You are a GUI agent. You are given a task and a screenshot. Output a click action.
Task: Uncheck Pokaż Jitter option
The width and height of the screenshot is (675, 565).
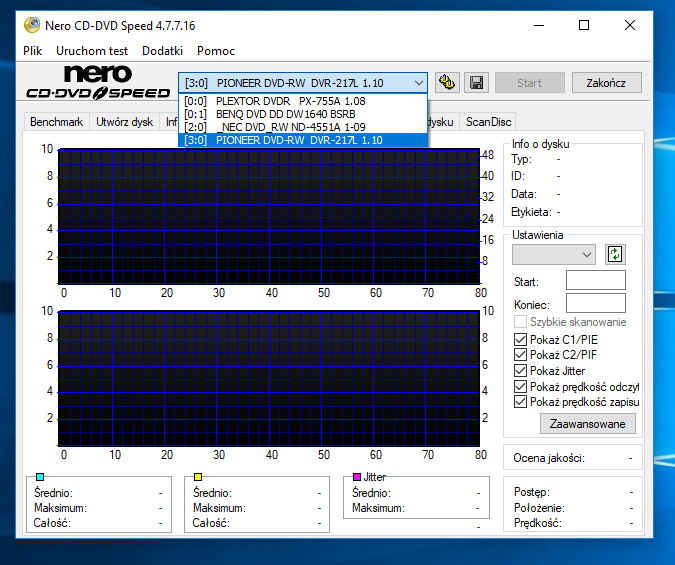(520, 370)
